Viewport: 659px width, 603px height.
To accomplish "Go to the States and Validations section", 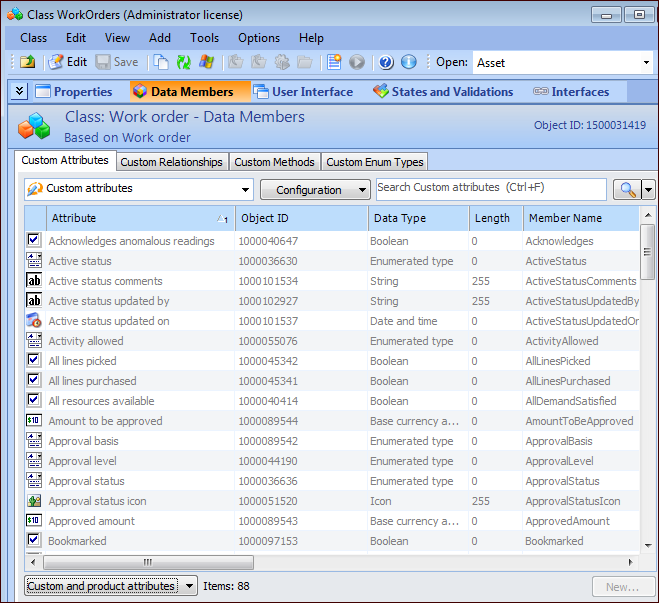I will pos(443,91).
